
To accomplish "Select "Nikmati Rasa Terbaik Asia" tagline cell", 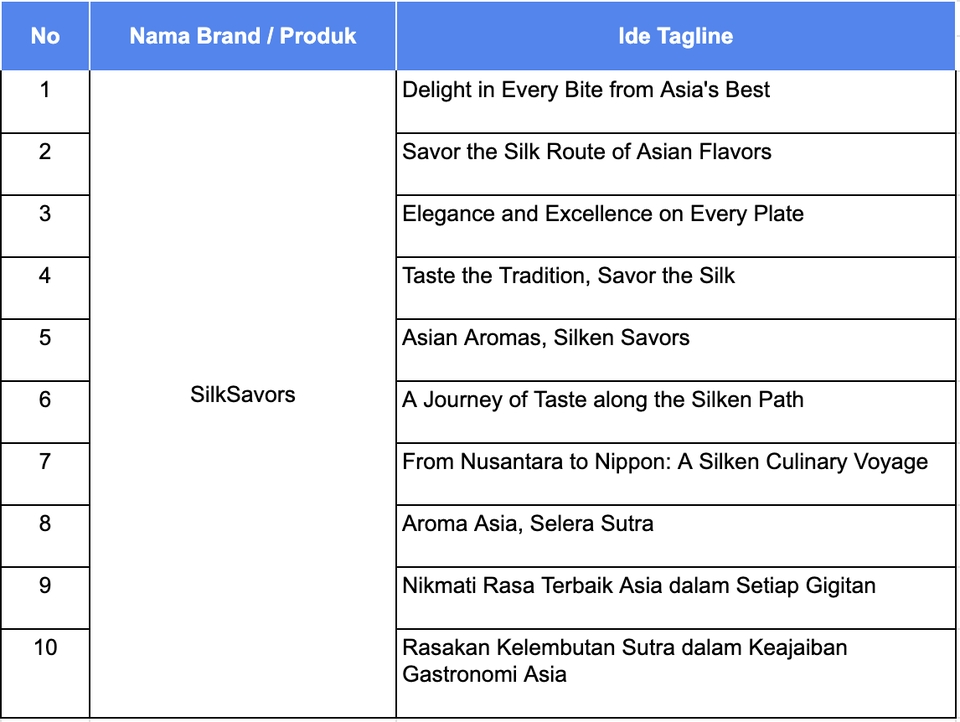I will (x=639, y=586).
